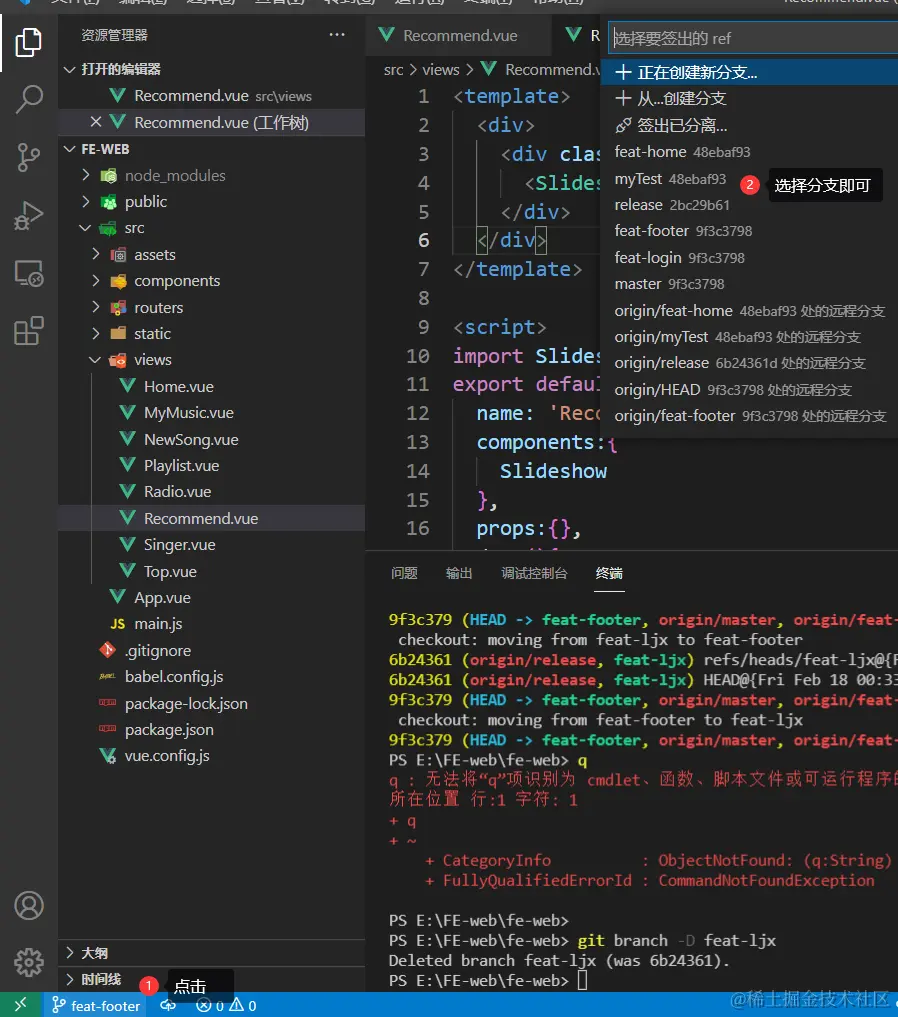The image size is (898, 1017).
Task: Switch to 问题 problems panel tab
Action: pyautogui.click(x=405, y=573)
